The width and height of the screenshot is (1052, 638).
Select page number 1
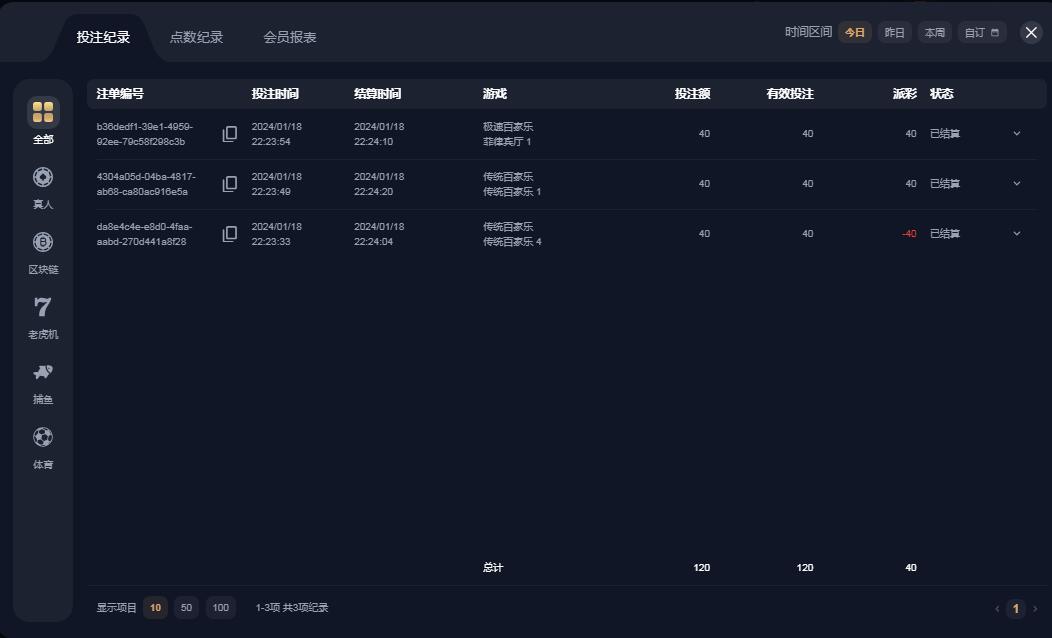coord(1016,608)
